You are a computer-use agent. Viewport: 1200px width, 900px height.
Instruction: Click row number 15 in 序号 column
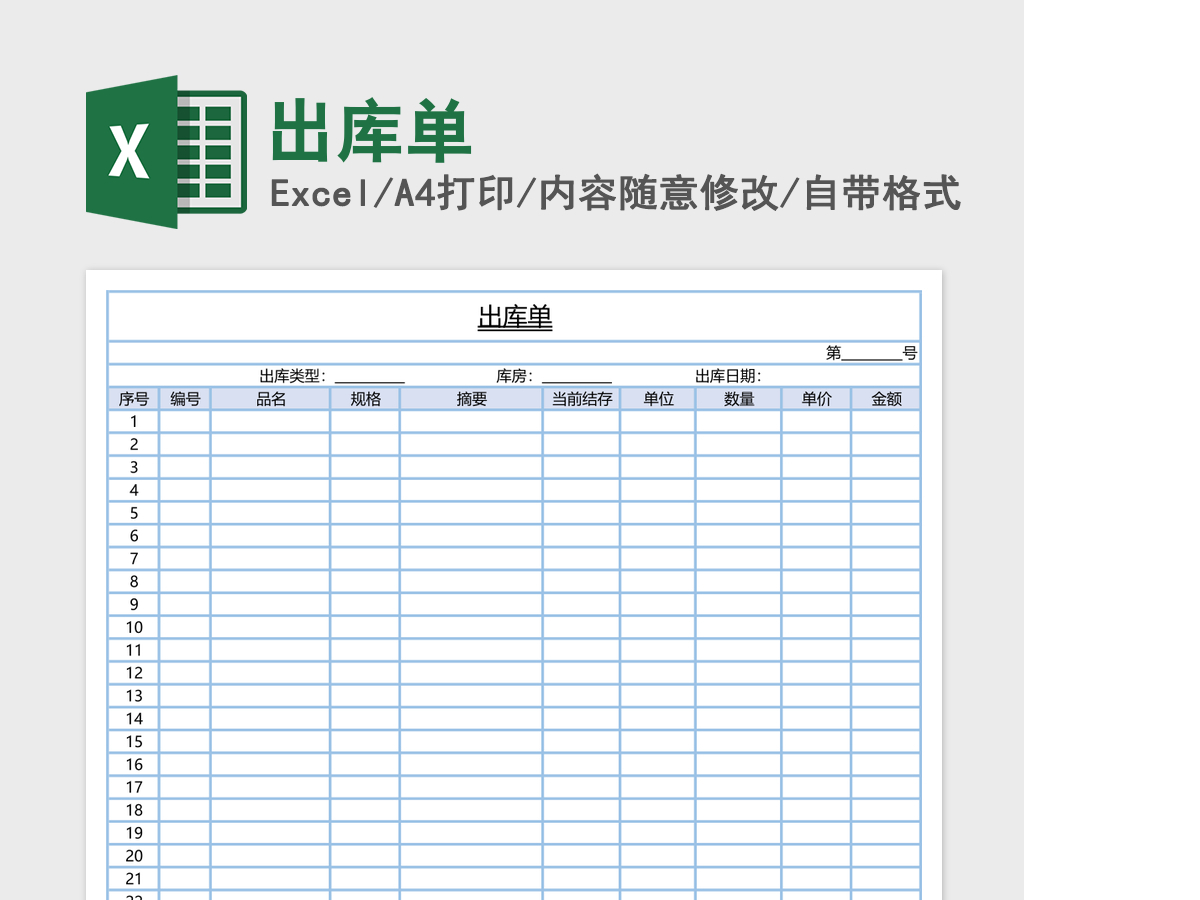point(134,742)
